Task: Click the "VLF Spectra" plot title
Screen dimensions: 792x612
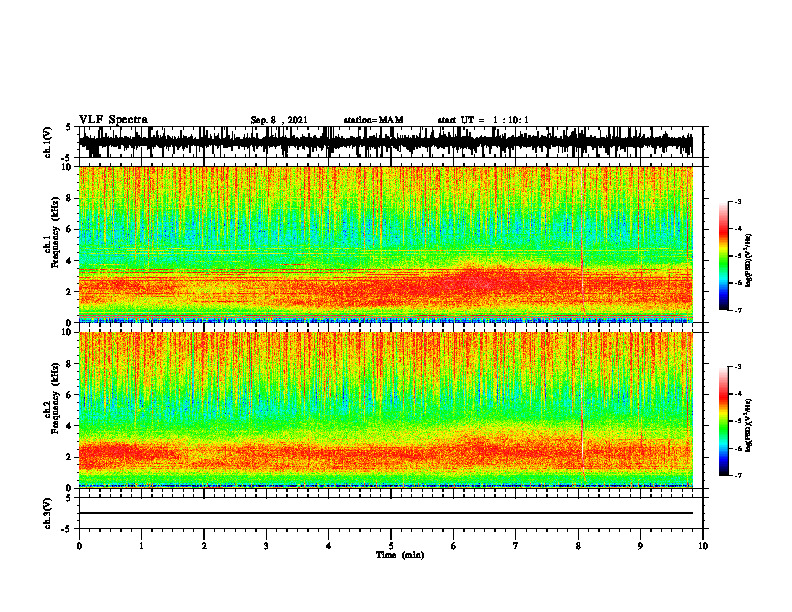Action: coord(113,120)
